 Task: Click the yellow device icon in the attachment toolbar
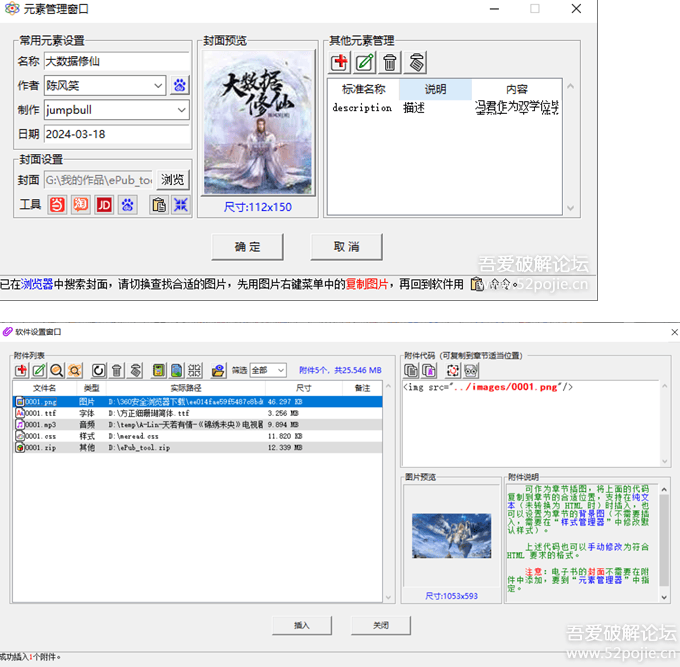tap(159, 370)
